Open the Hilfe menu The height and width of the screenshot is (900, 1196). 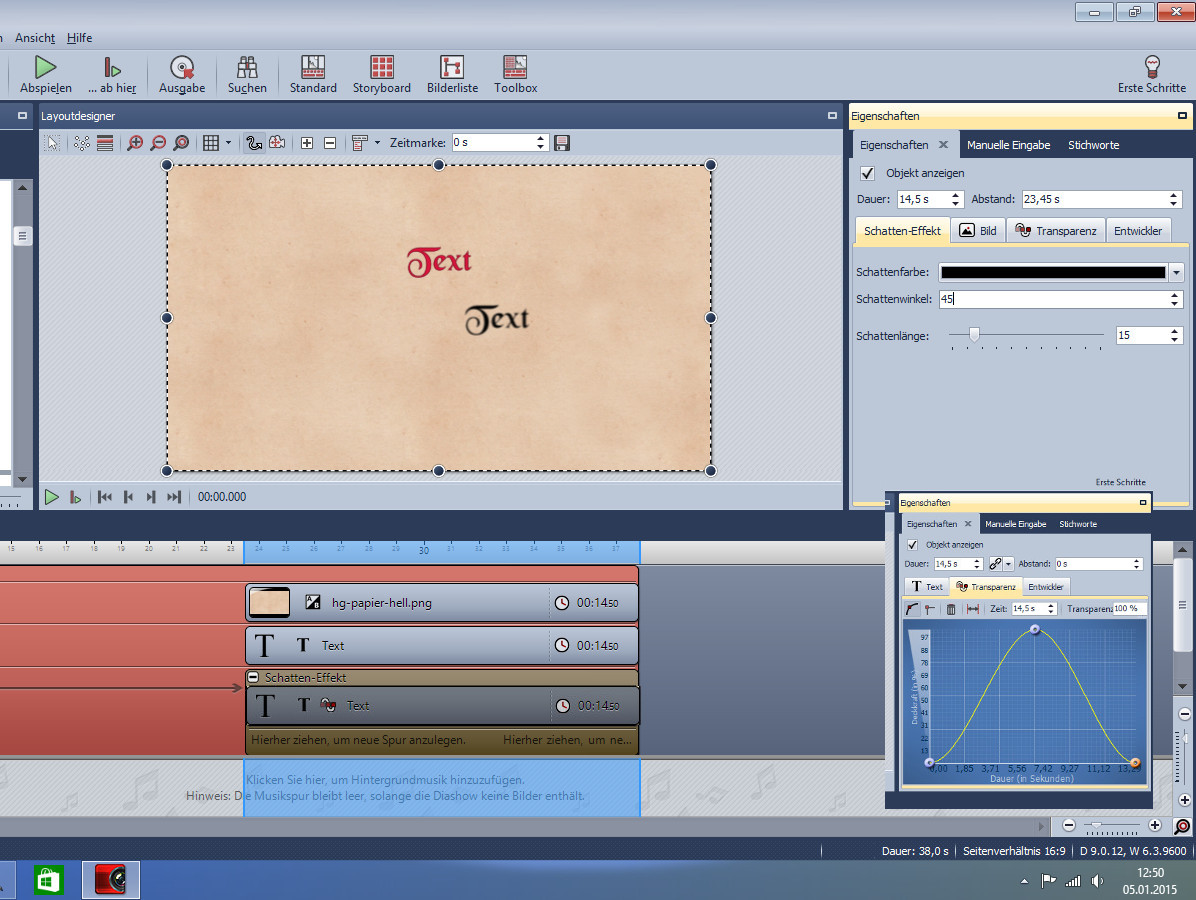79,38
